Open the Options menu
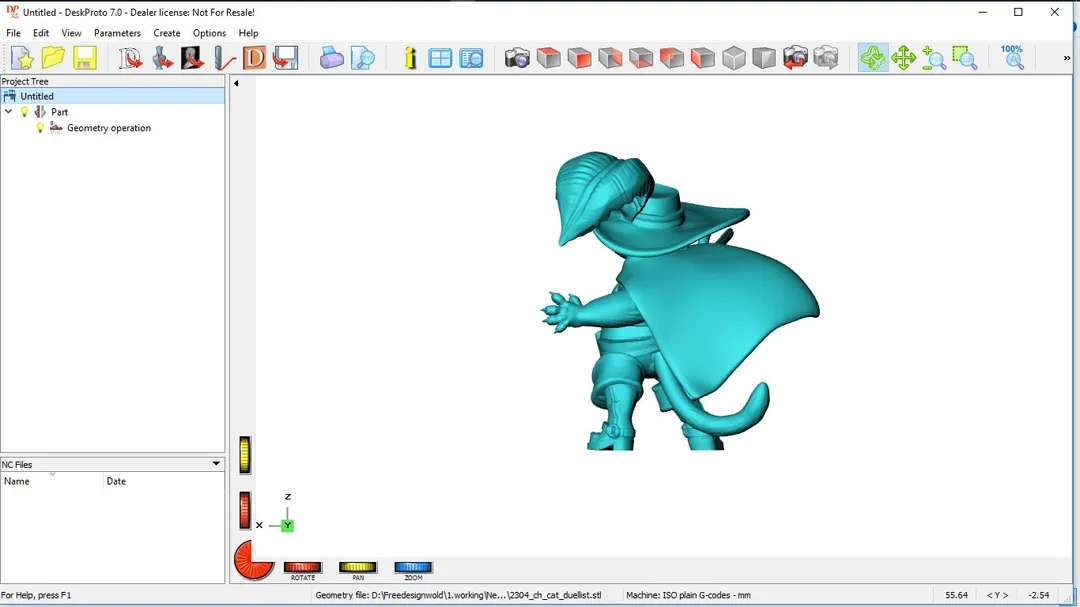This screenshot has height=607, width=1080. 209,33
